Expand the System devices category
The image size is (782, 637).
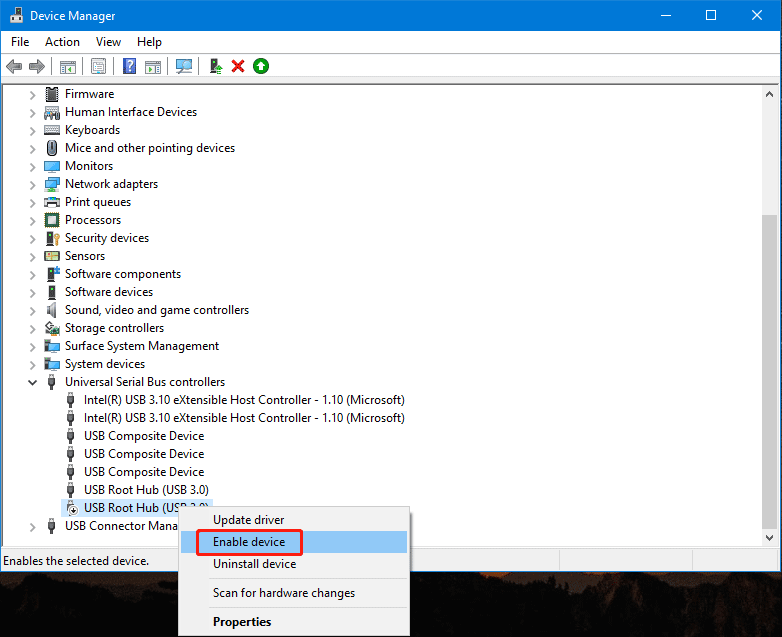32,364
